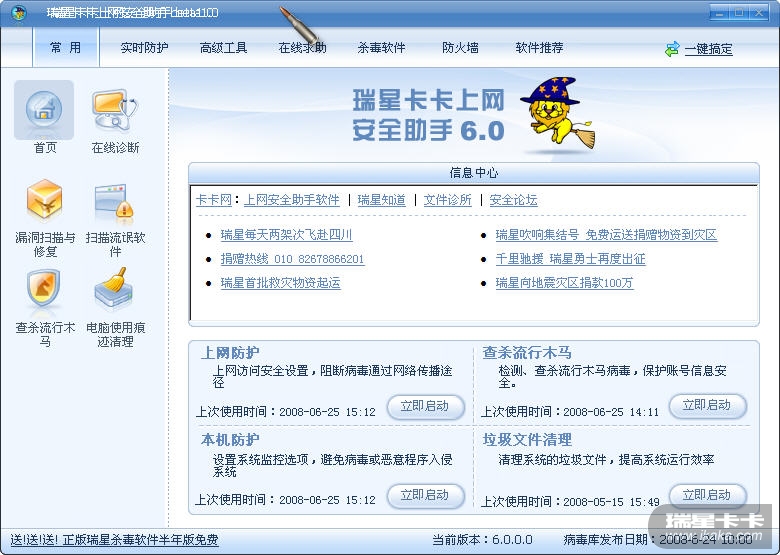Screen dimensions: 780x555
Task: Click the 信息中心 panel header
Action: (474, 173)
